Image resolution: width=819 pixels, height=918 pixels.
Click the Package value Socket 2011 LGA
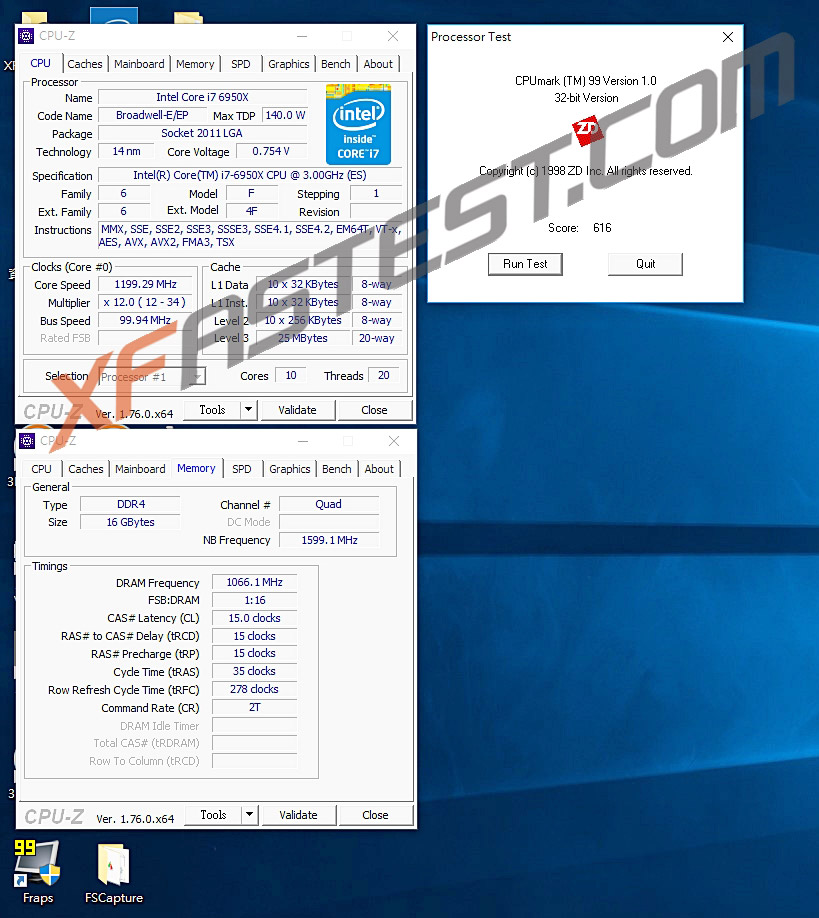coord(203,133)
